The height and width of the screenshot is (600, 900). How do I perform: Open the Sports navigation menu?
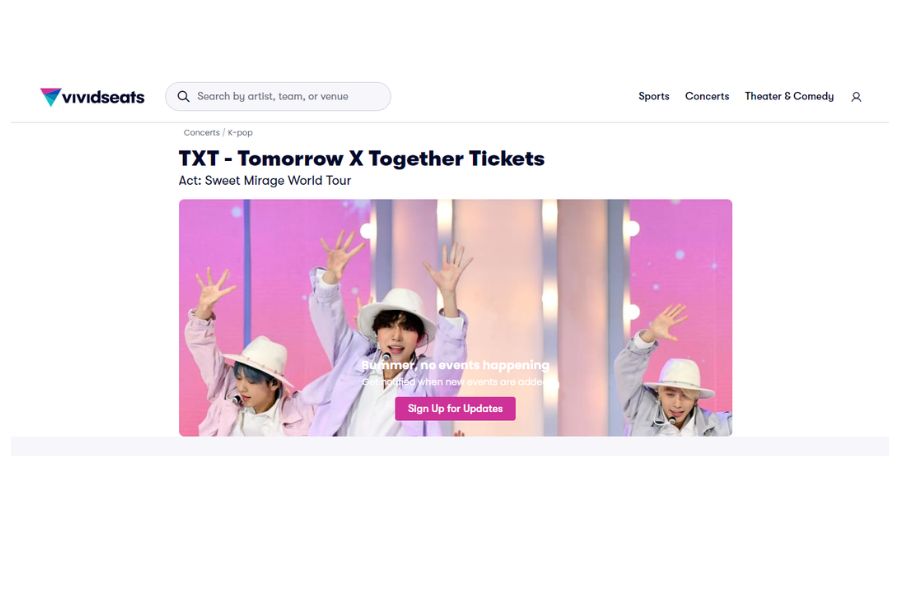tap(654, 96)
